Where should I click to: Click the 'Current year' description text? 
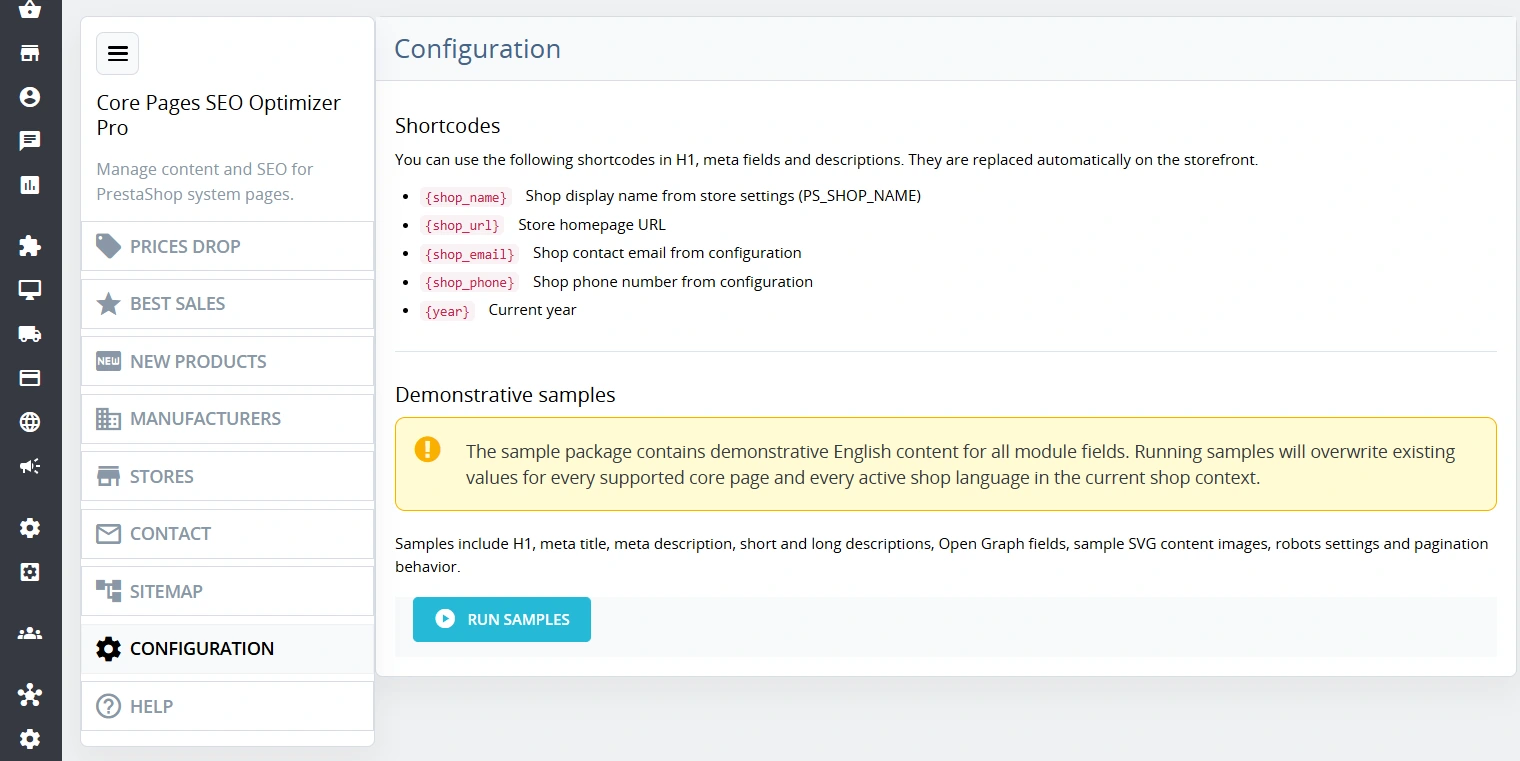pos(533,310)
